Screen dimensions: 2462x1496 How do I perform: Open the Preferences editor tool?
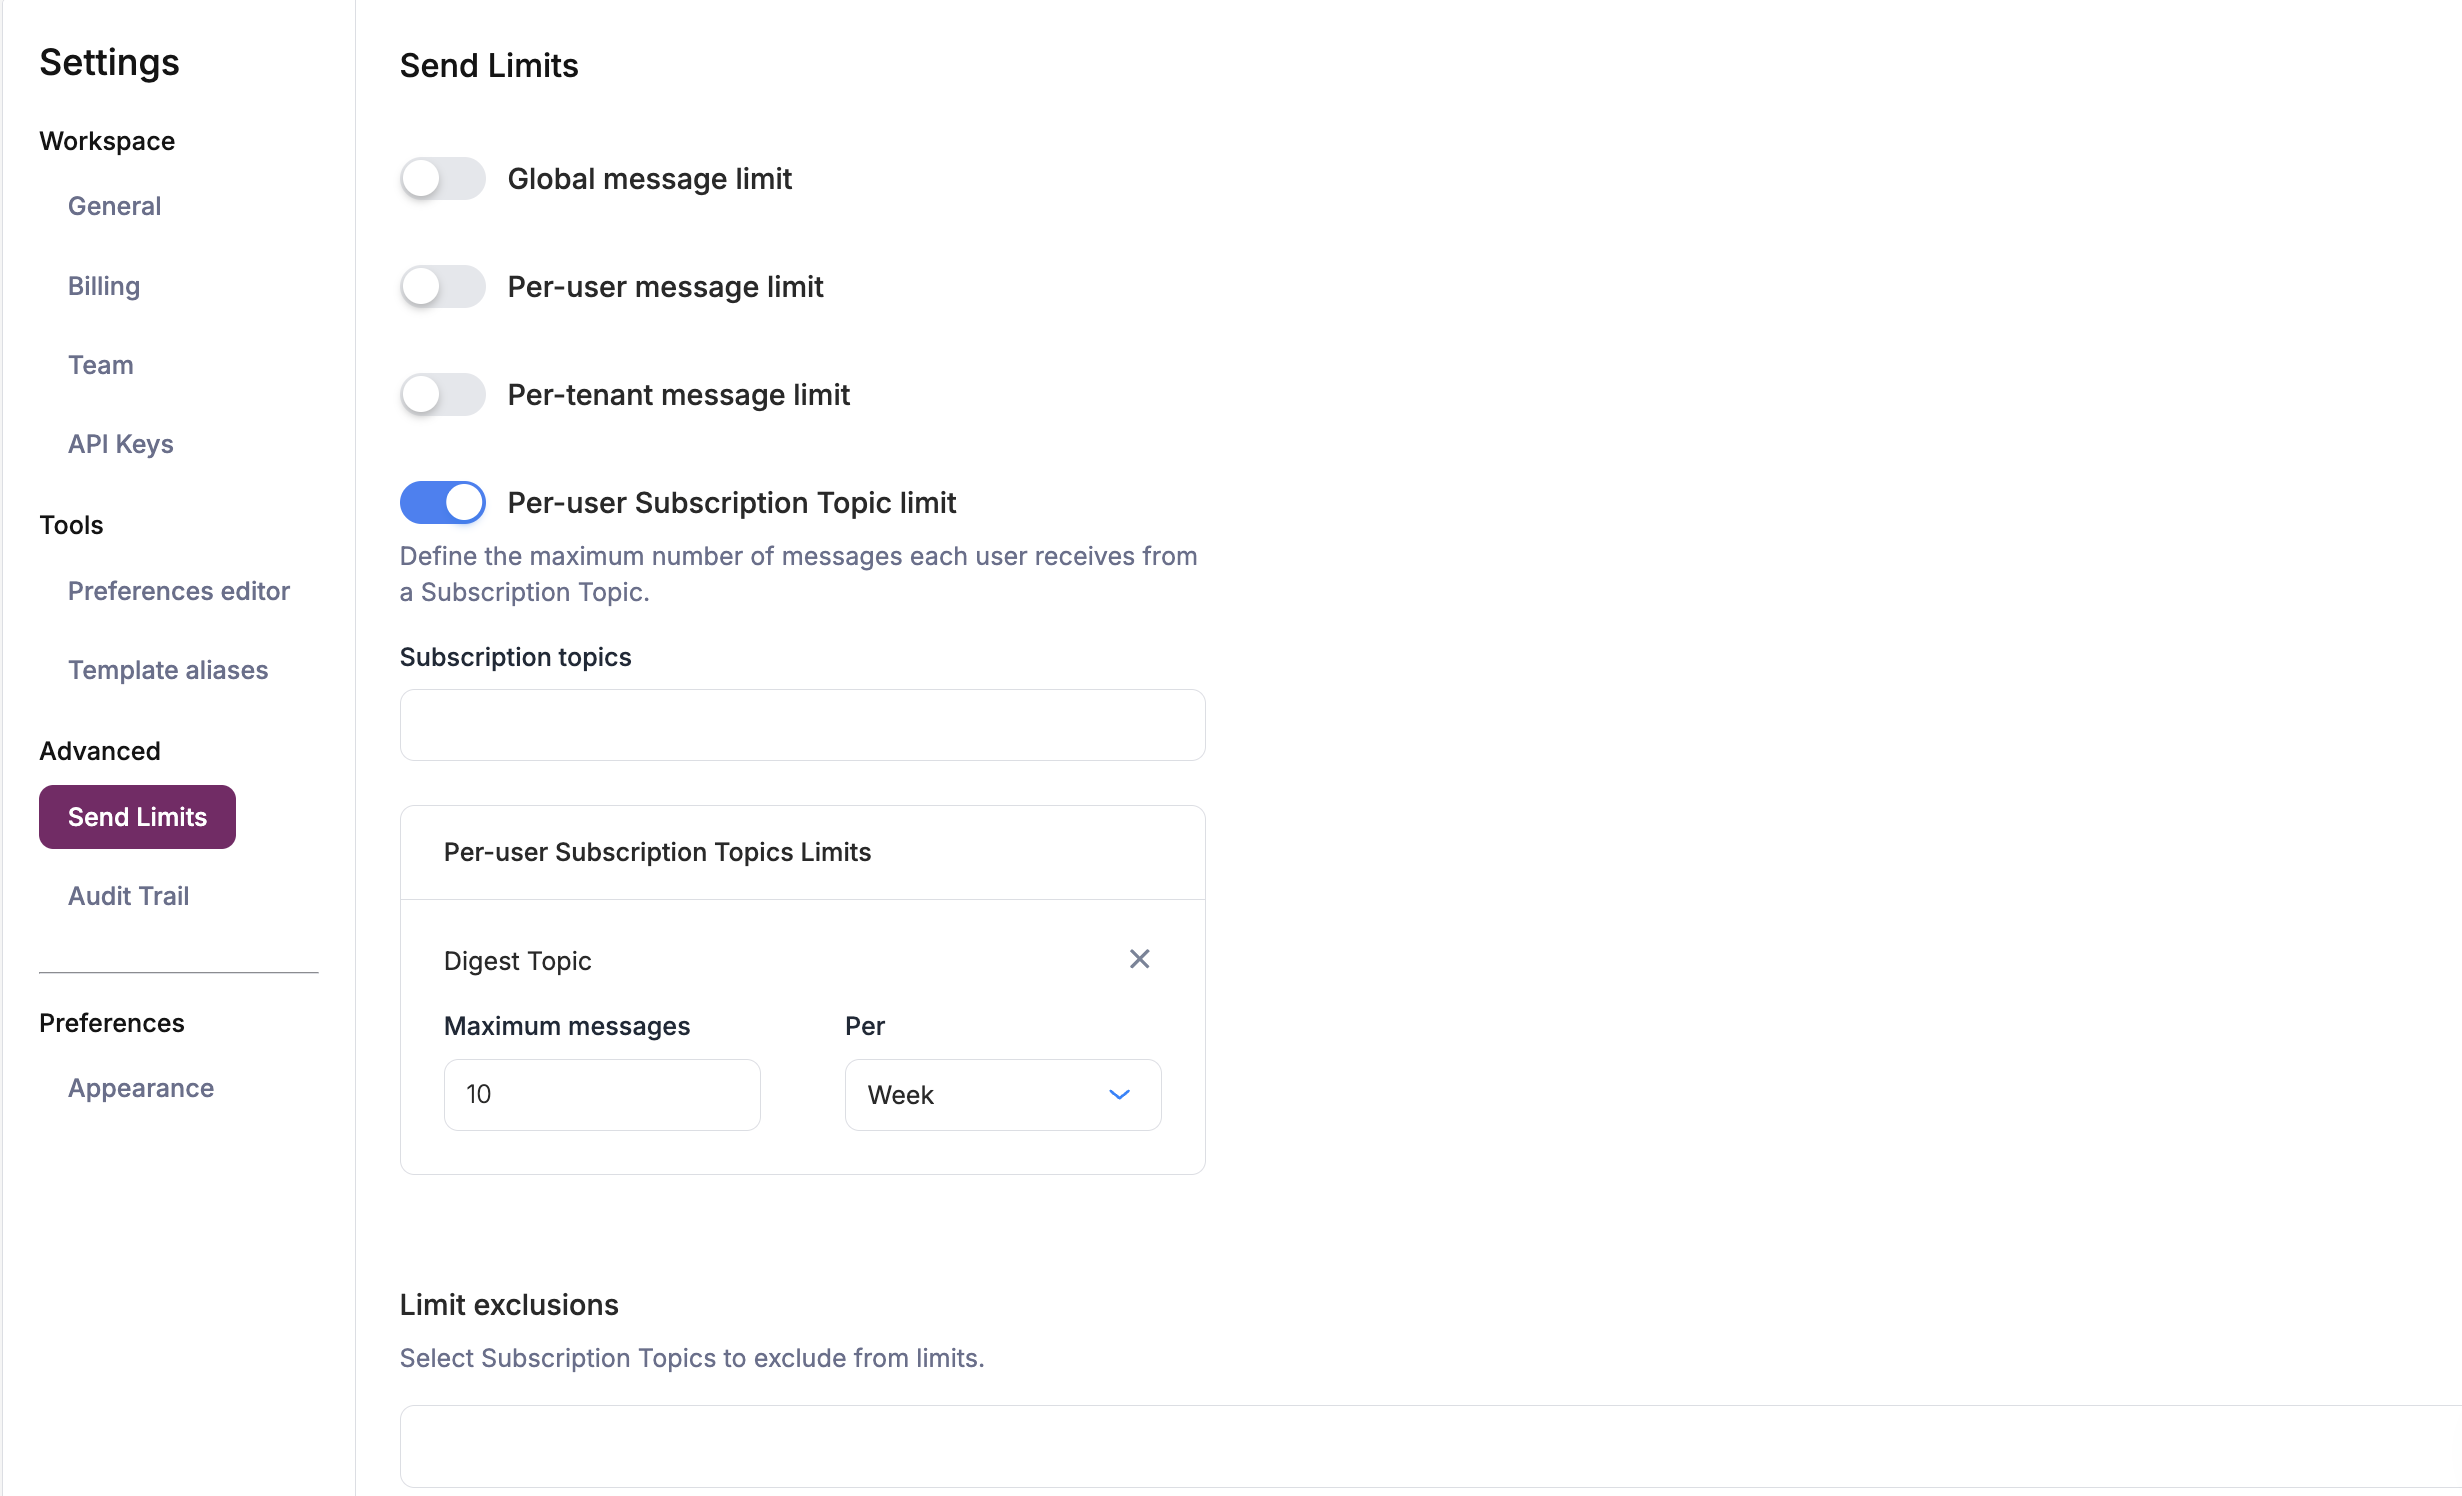click(178, 591)
